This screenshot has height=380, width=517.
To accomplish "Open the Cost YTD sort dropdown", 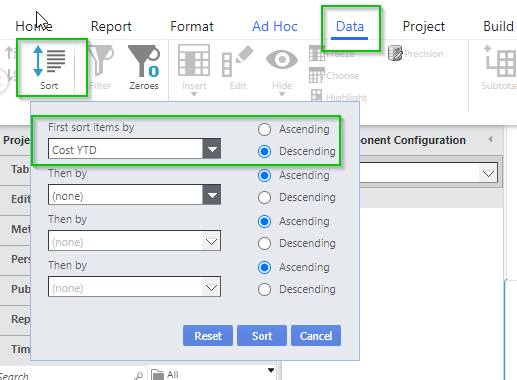I will (212, 149).
